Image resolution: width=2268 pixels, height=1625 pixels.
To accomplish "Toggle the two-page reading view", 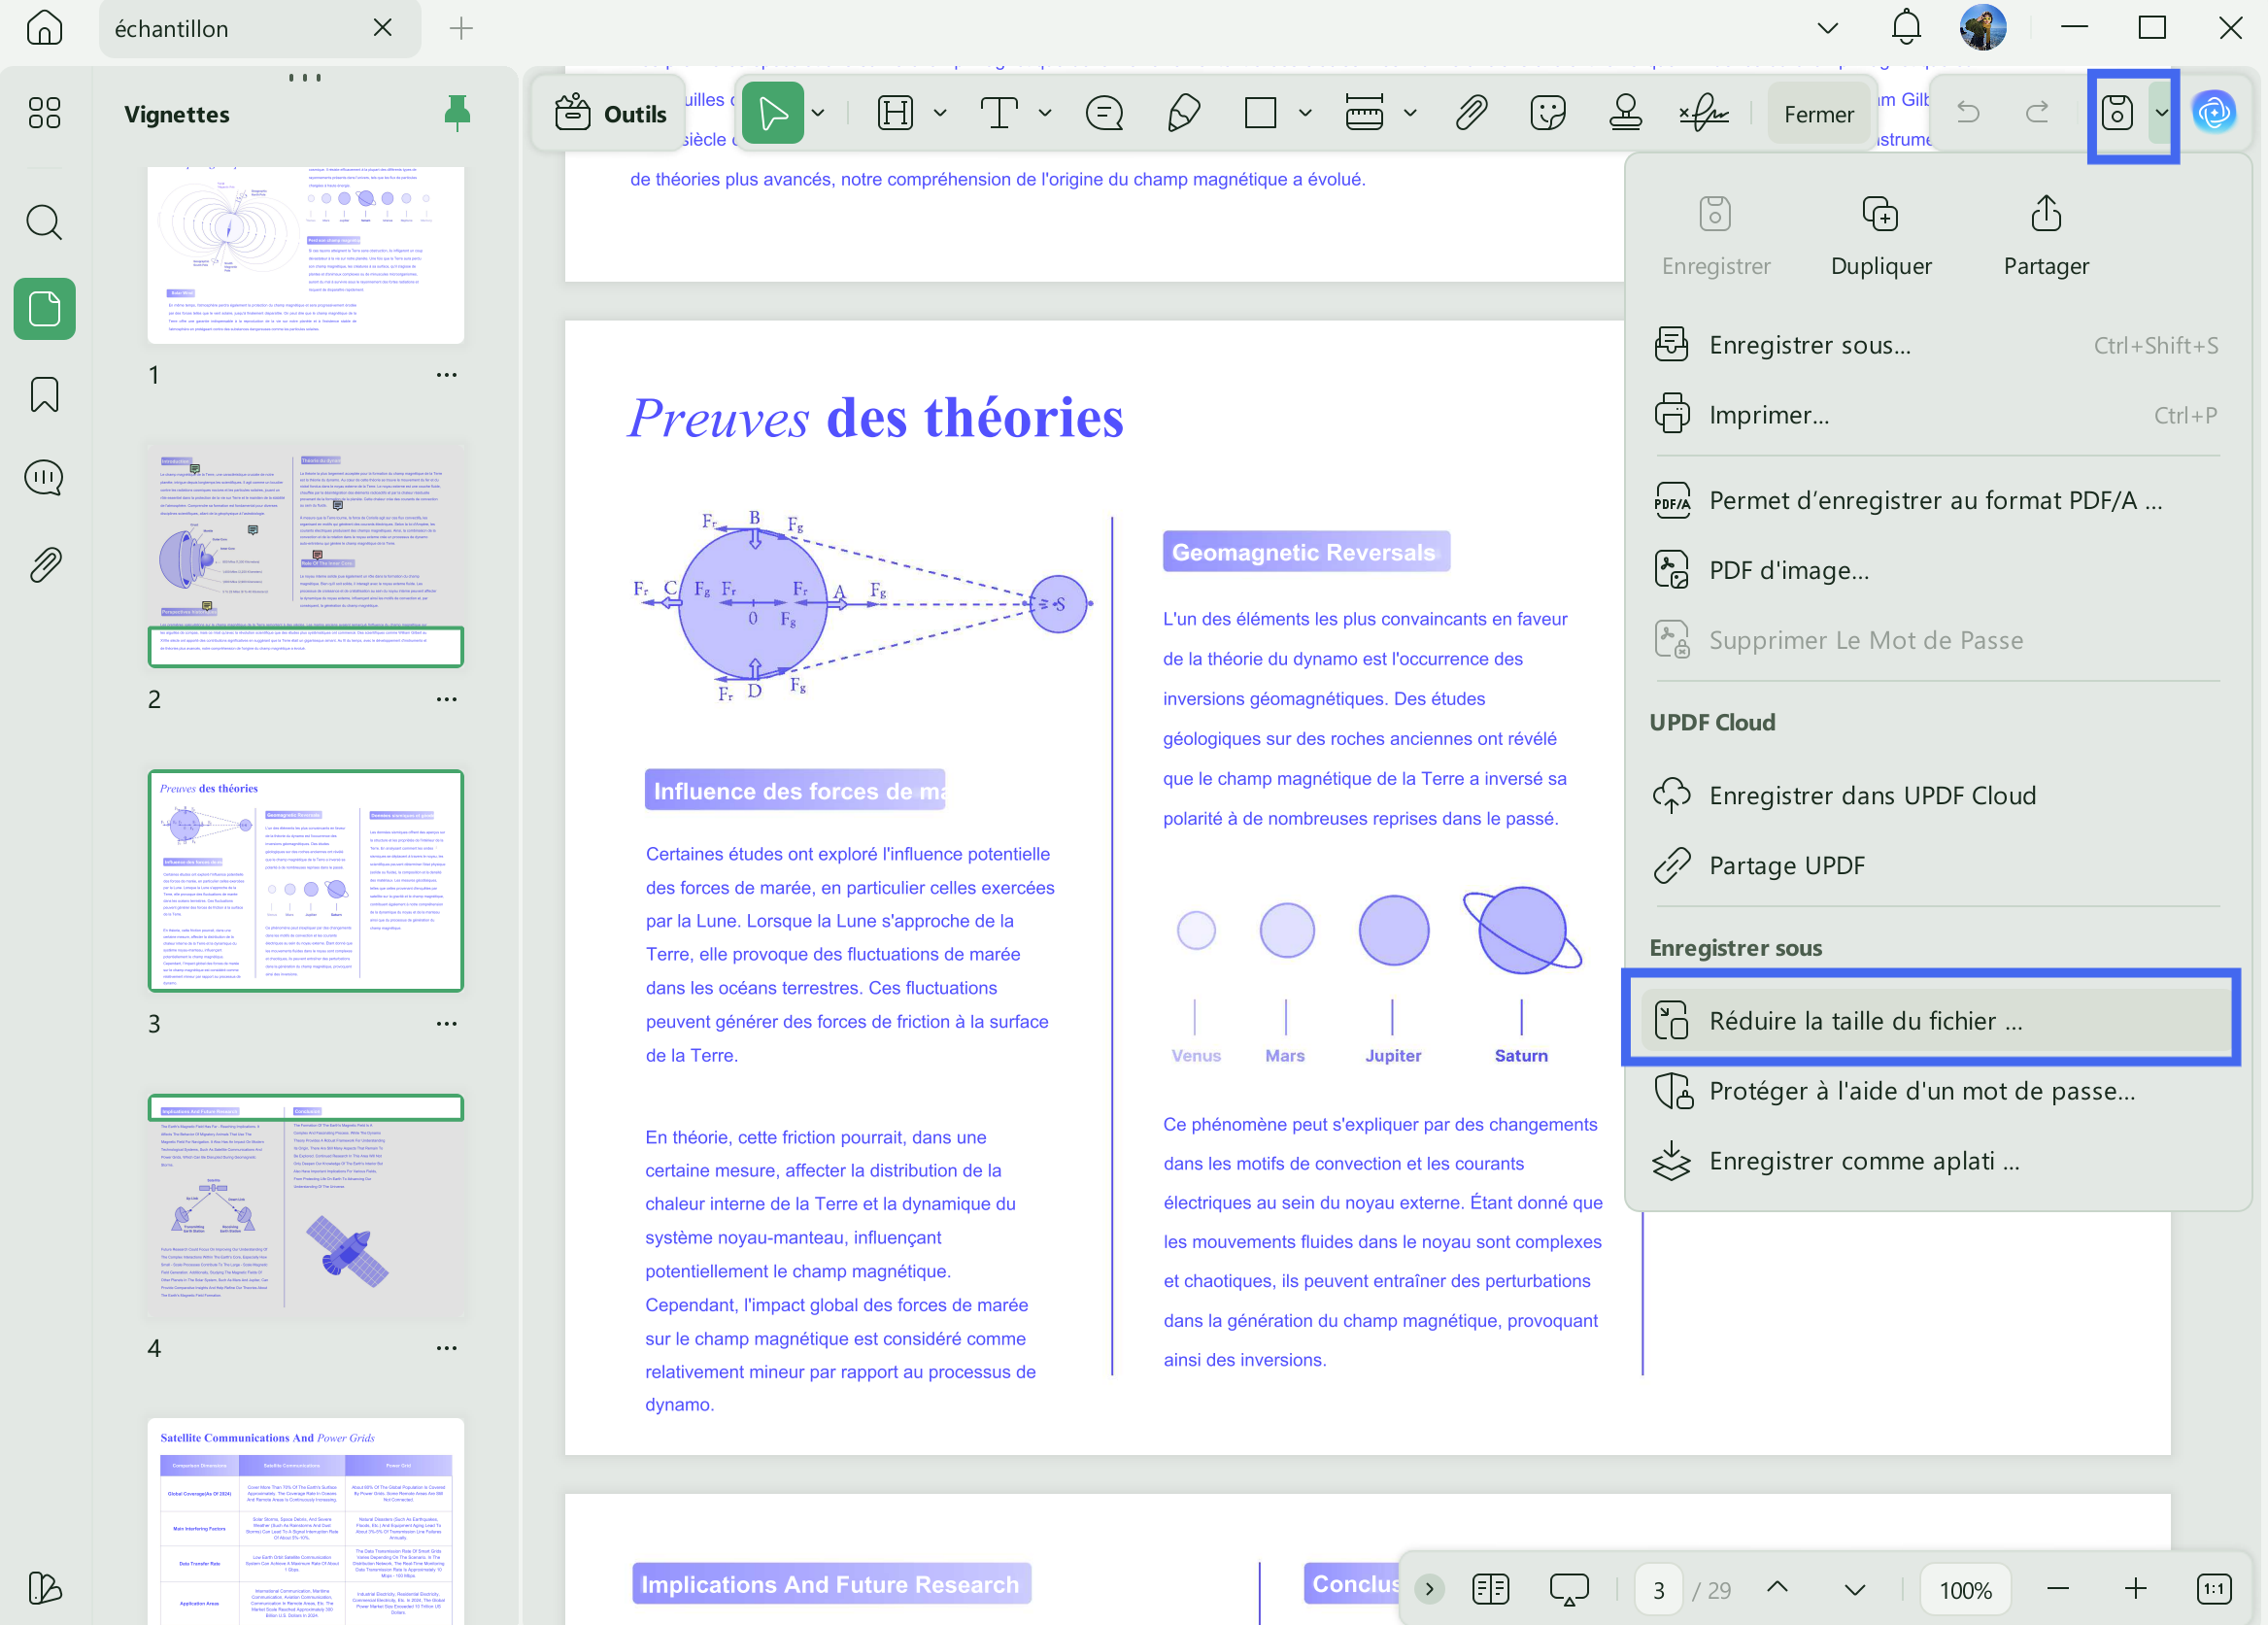I will pos(1490,1589).
